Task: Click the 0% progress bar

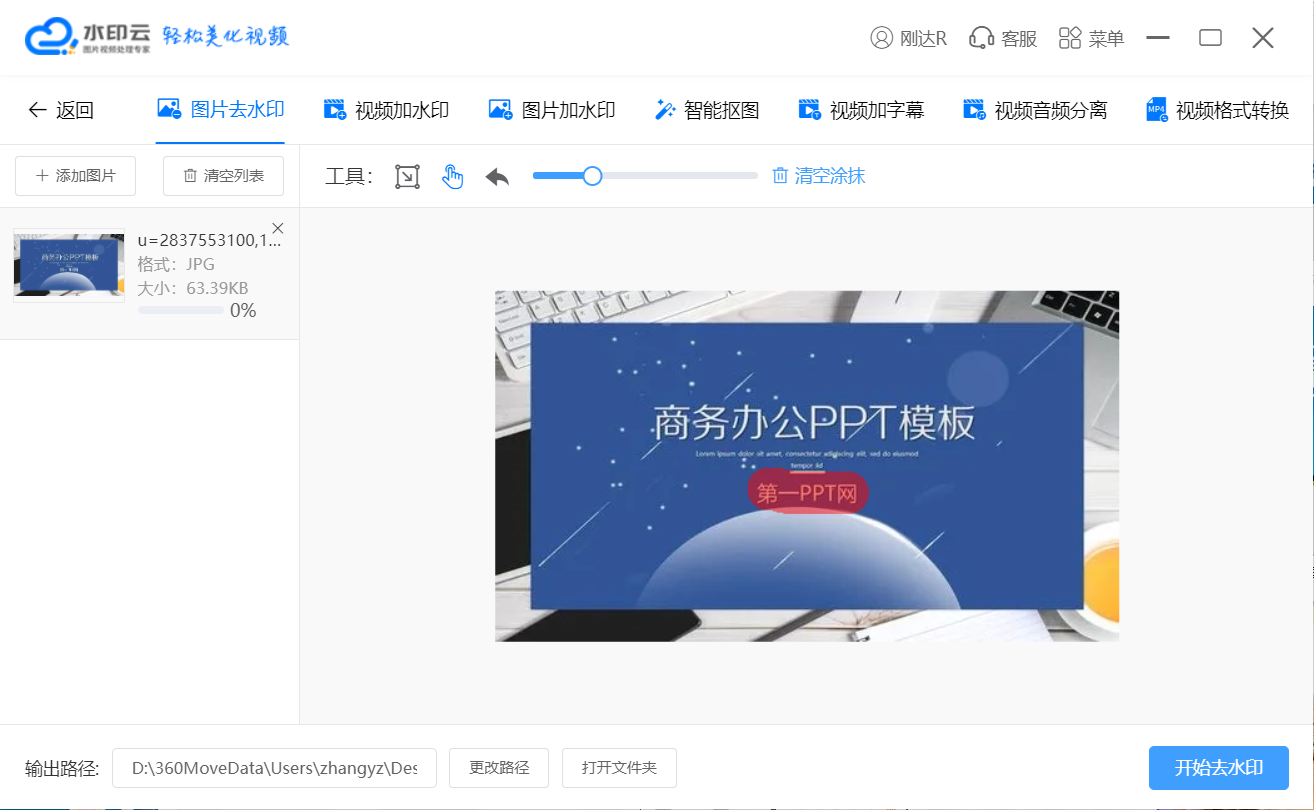Action: point(180,311)
